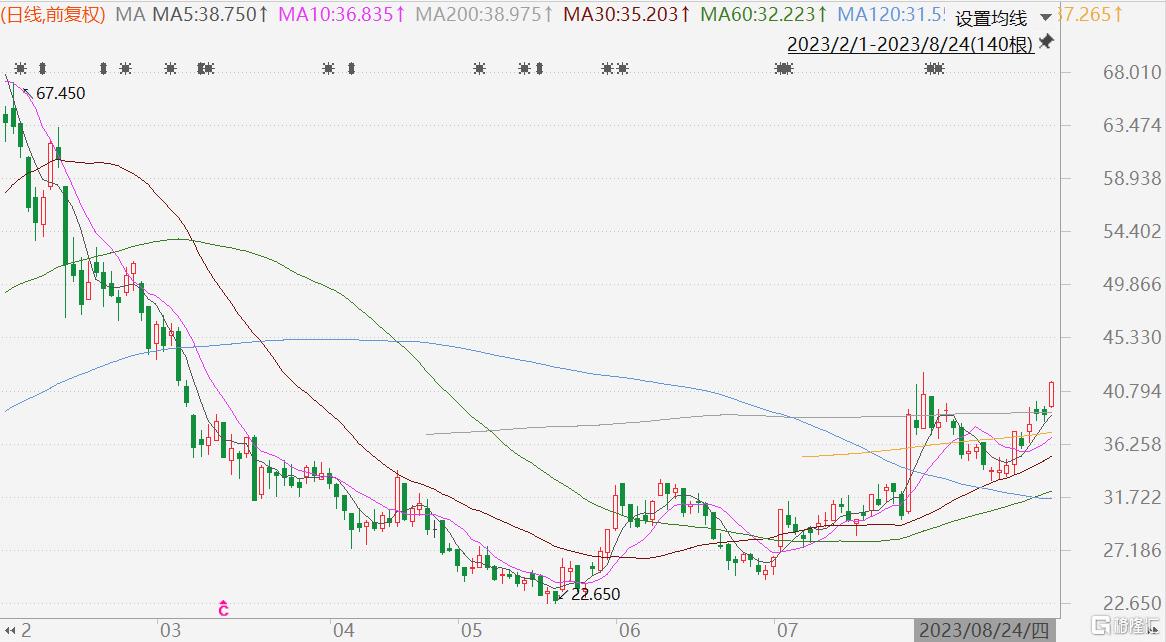
Task: Click the rightmost event marker cluster near August
Action: point(934,68)
